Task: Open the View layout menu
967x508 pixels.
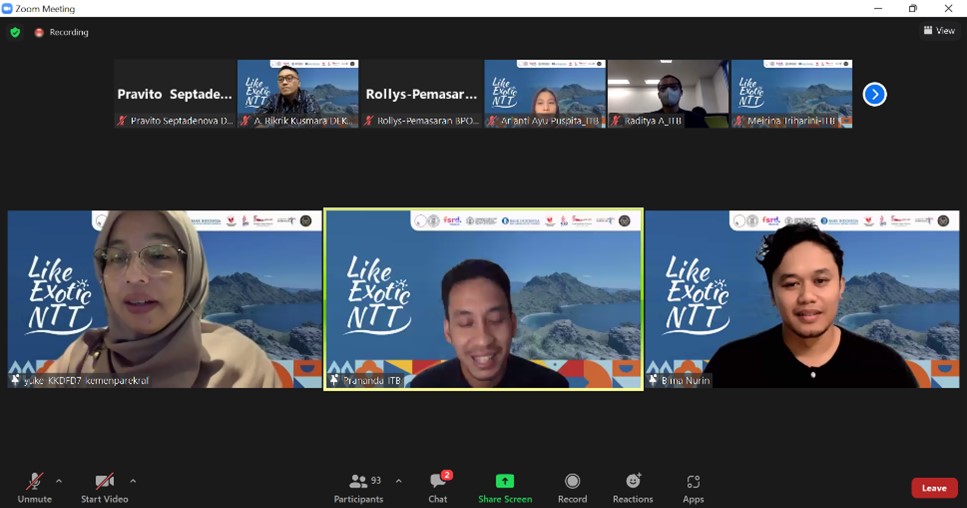Action: (939, 30)
